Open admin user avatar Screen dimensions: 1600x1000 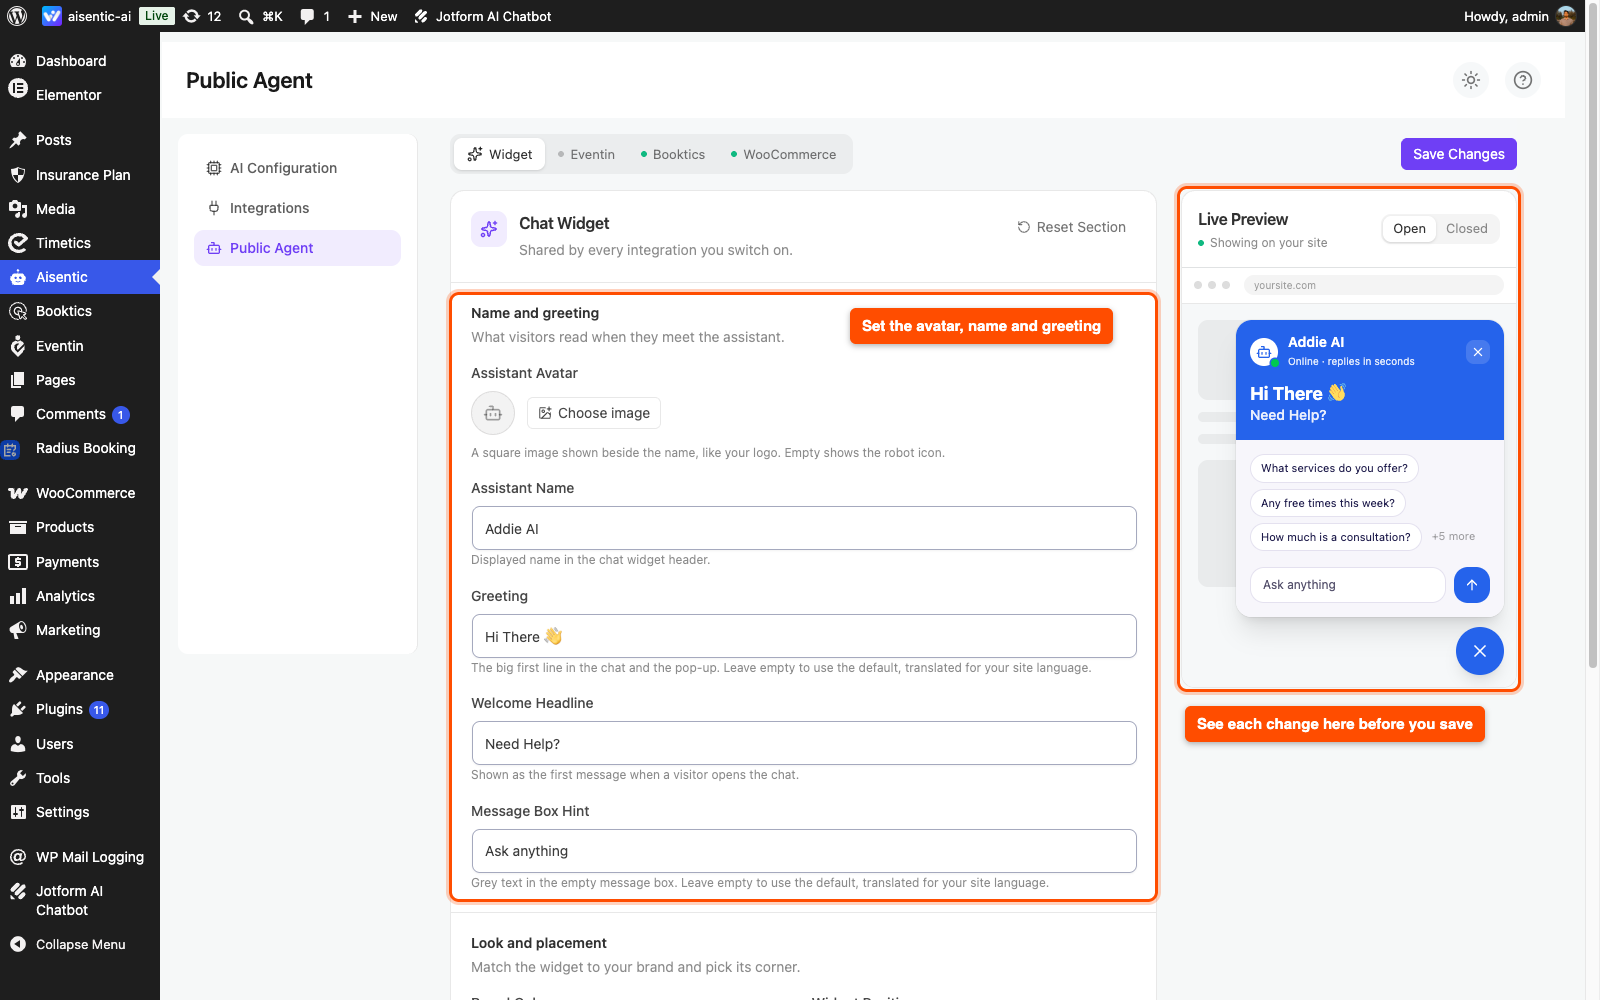coord(1567,16)
